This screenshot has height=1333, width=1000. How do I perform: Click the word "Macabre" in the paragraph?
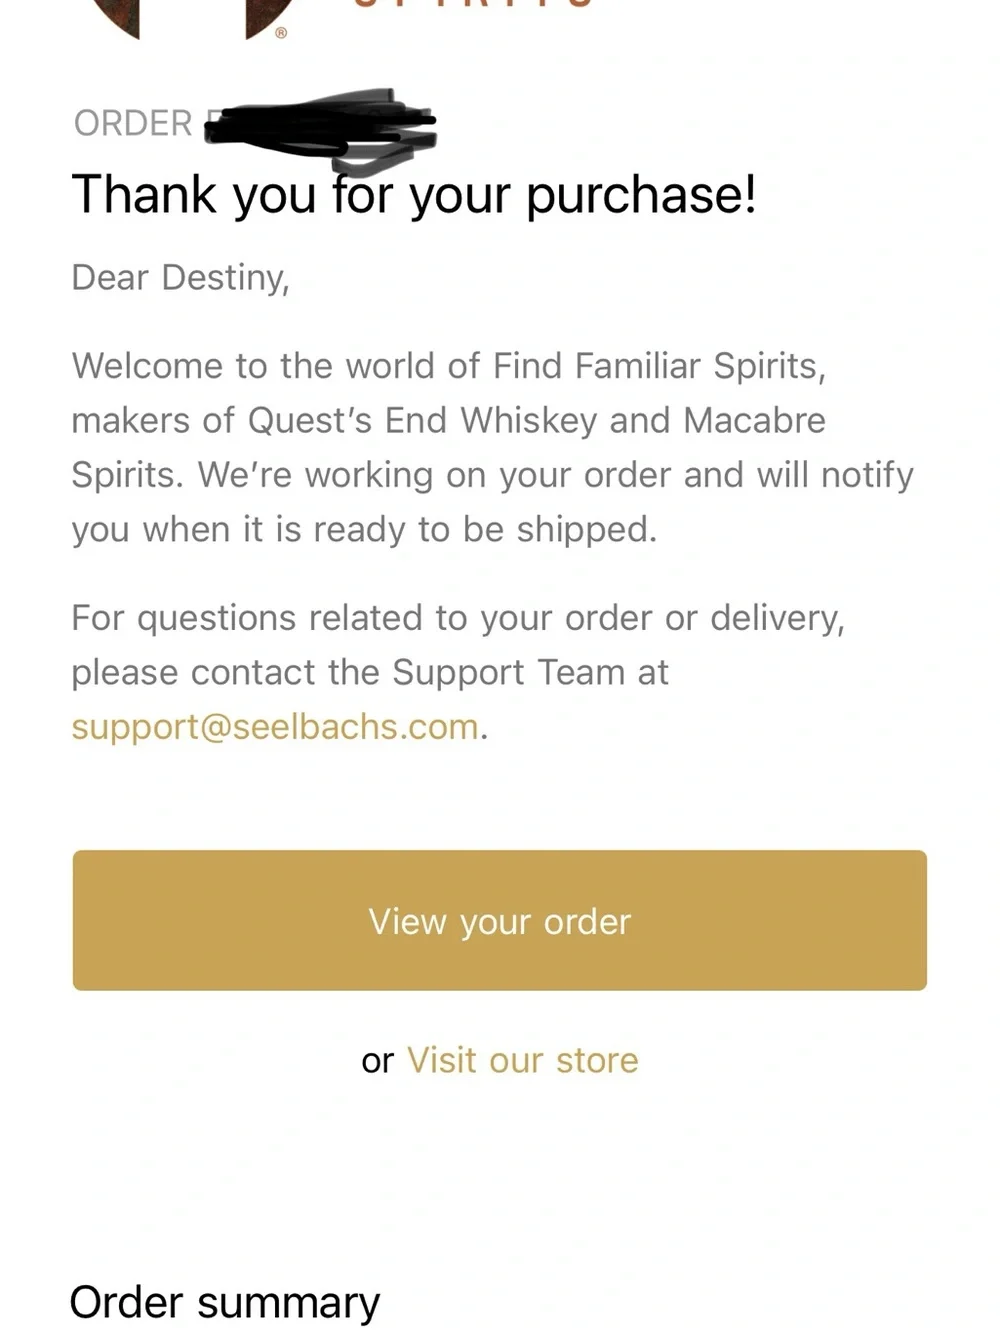click(754, 420)
